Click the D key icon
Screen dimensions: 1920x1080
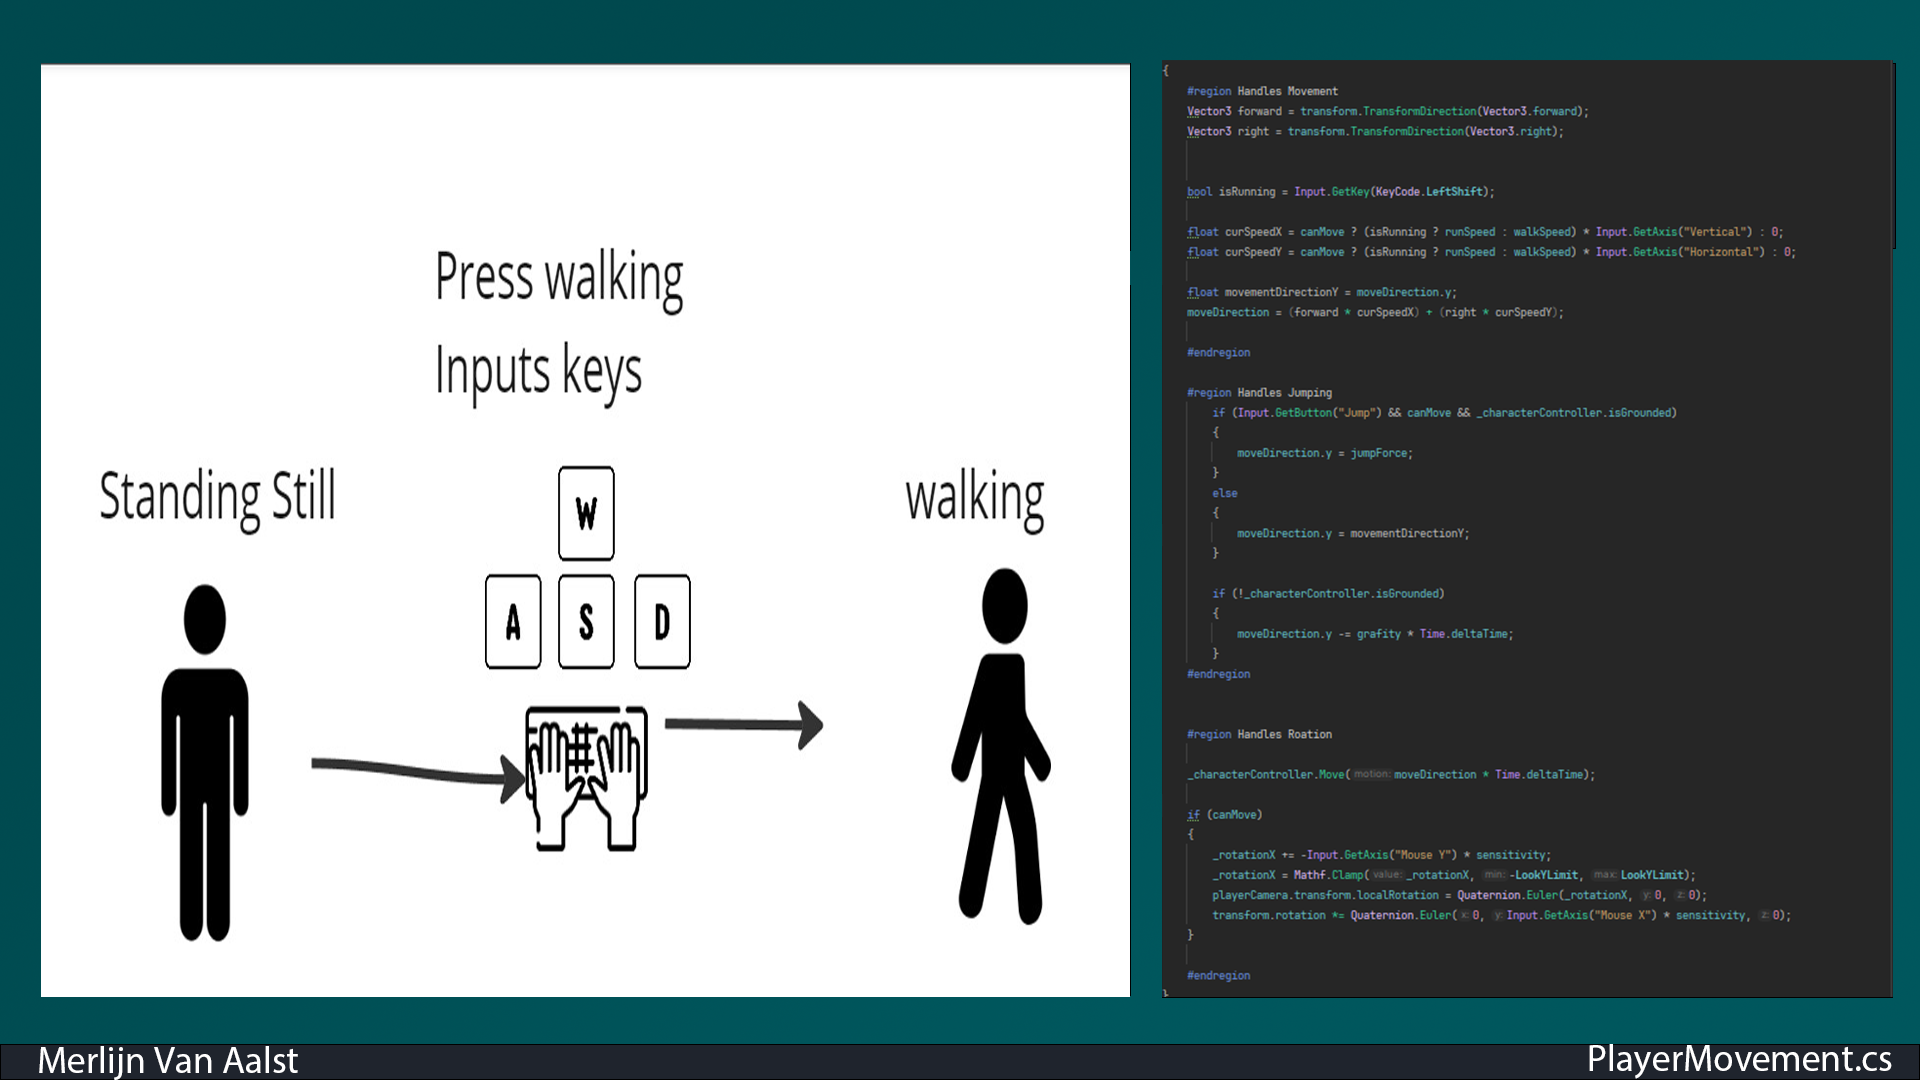[662, 622]
